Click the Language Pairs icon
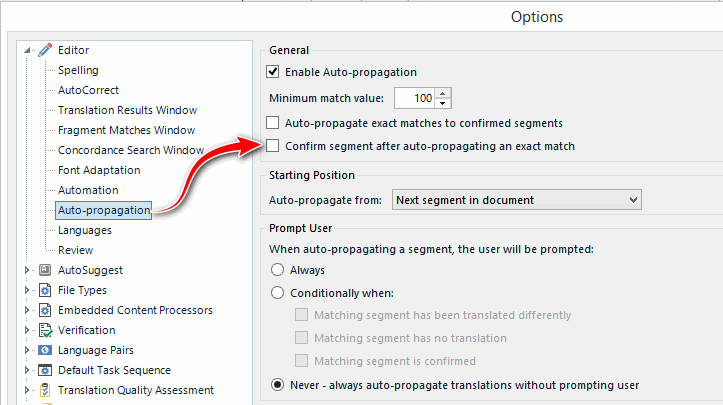The height and width of the screenshot is (405, 723). coord(45,350)
